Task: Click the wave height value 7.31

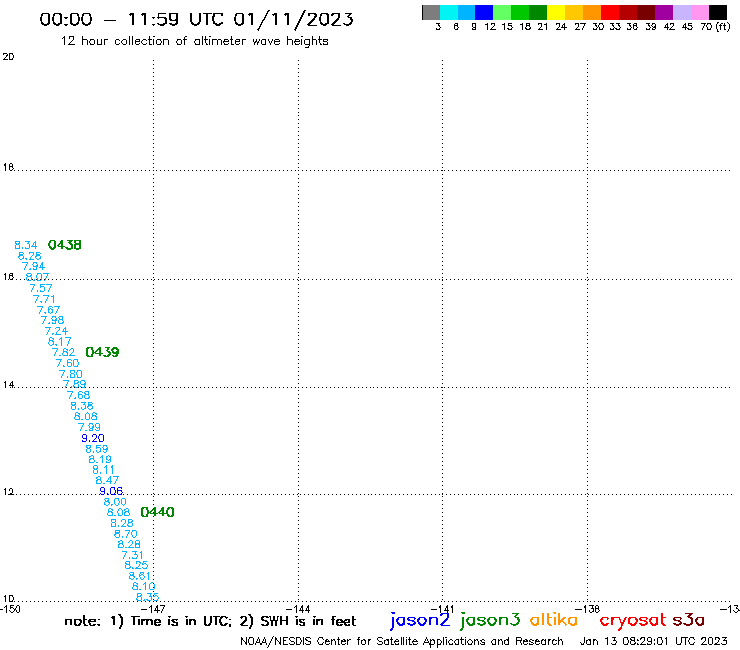Action: 132,555
